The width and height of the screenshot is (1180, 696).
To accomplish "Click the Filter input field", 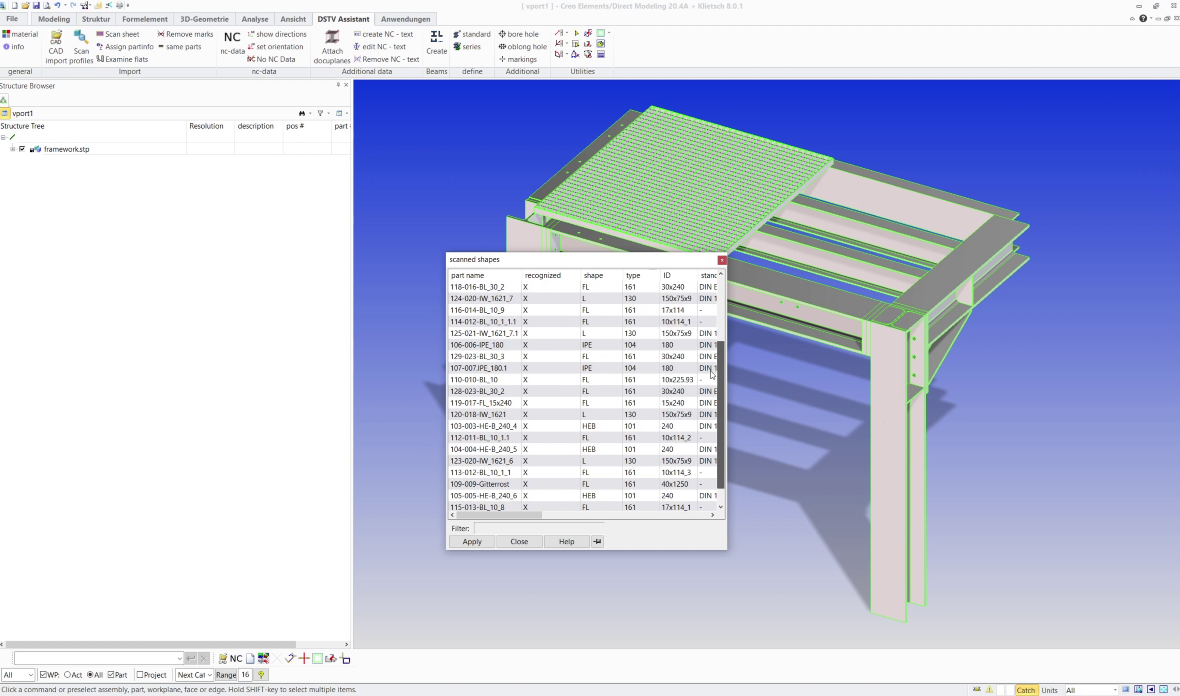I will (x=538, y=528).
